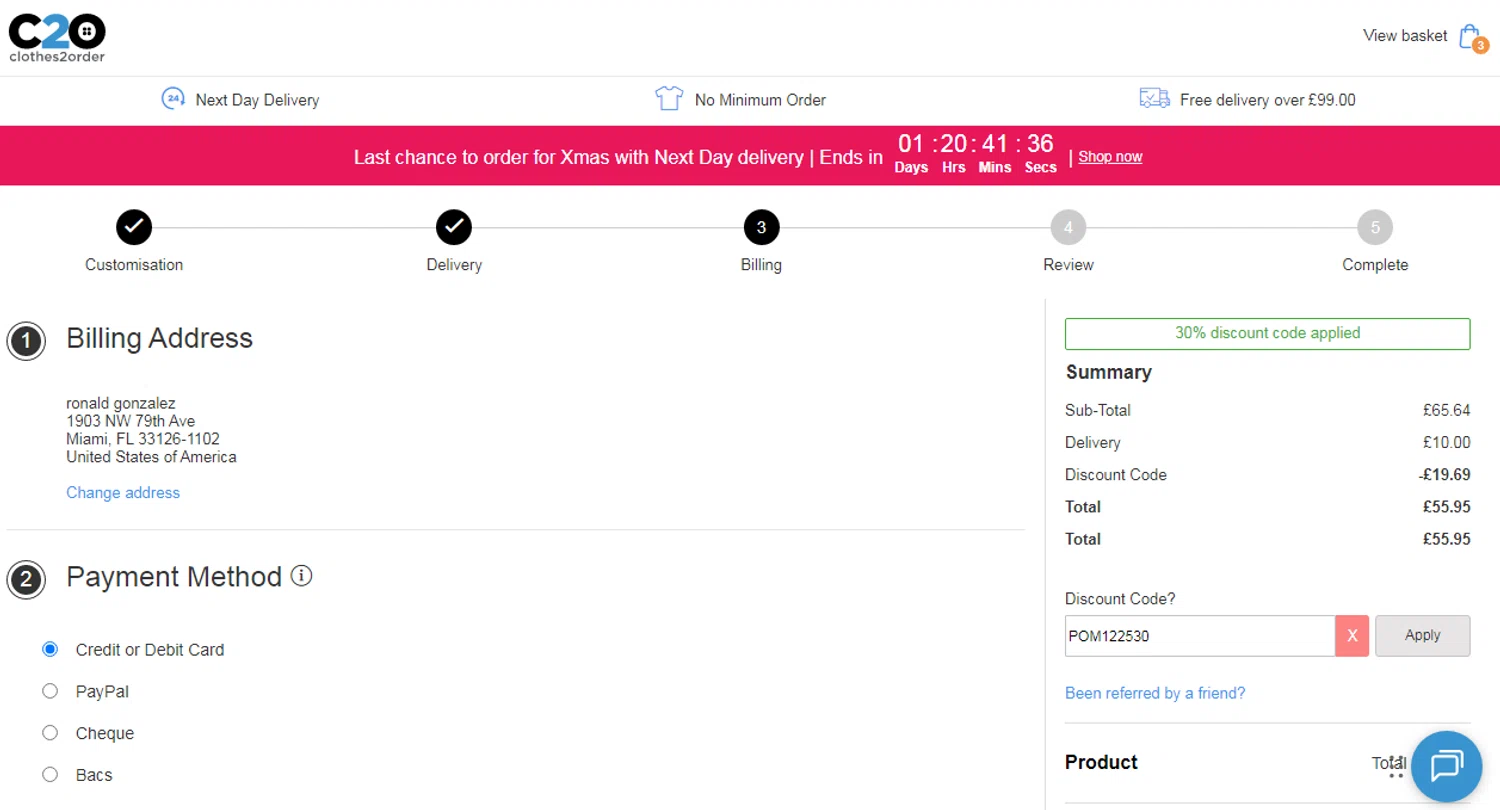This screenshot has width=1500, height=810.
Task: Click the Customisation step checkmark circle
Action: [x=134, y=228]
